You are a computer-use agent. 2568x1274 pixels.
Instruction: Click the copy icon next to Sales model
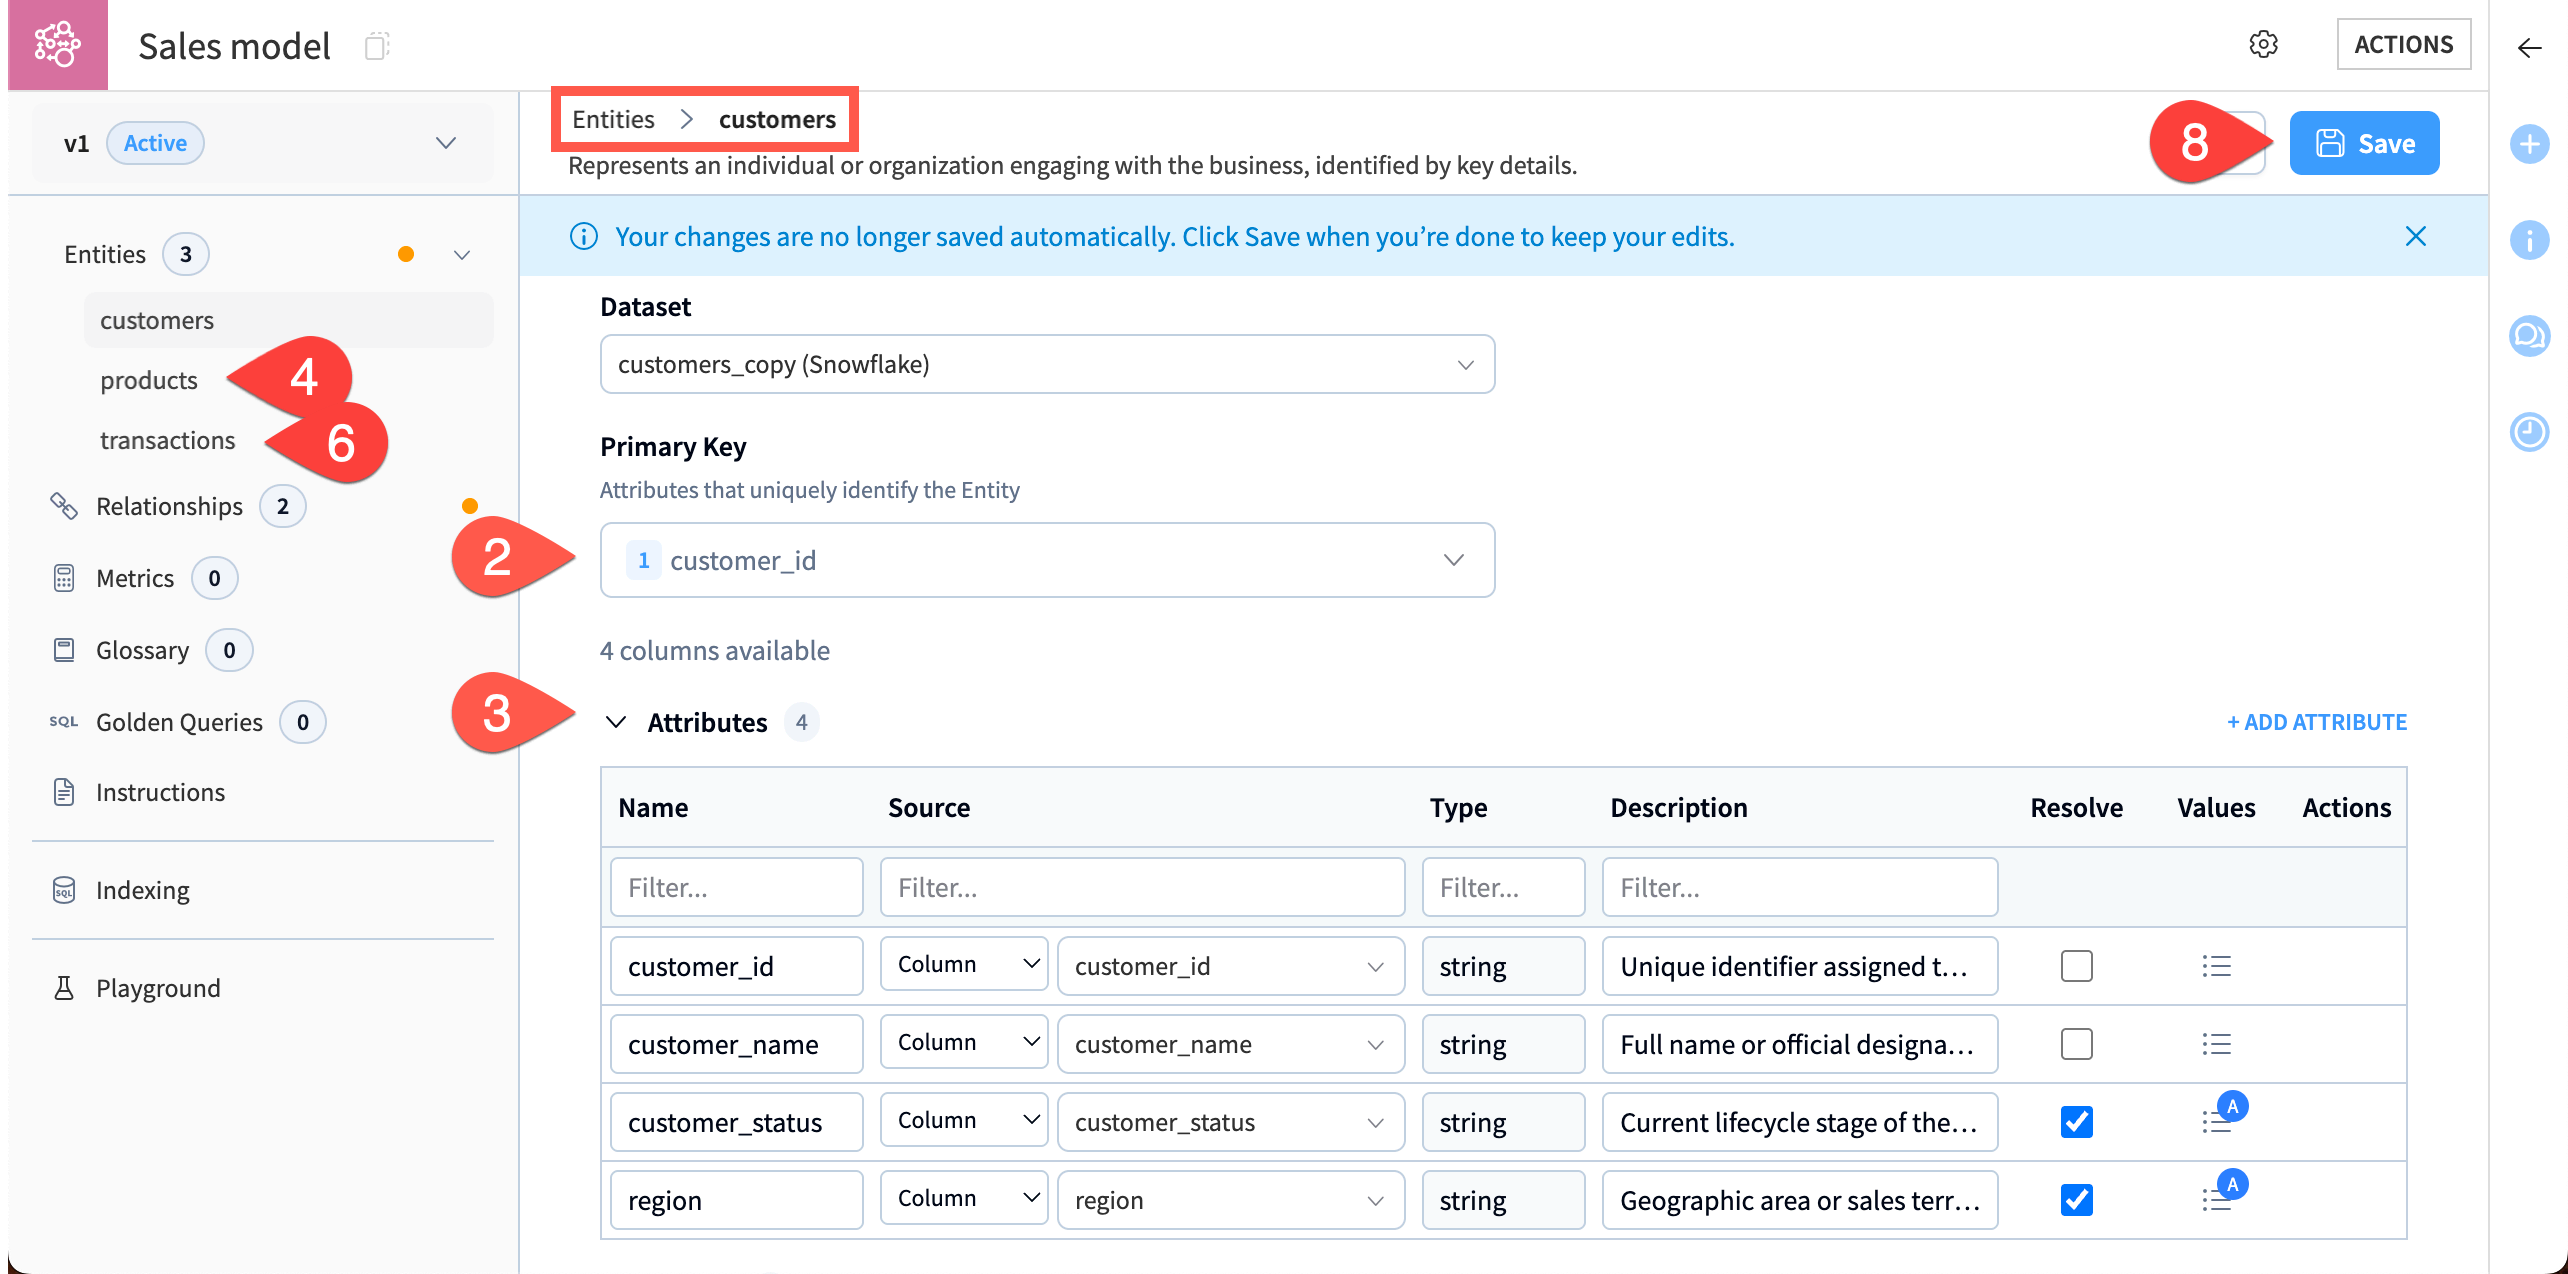pos(376,46)
